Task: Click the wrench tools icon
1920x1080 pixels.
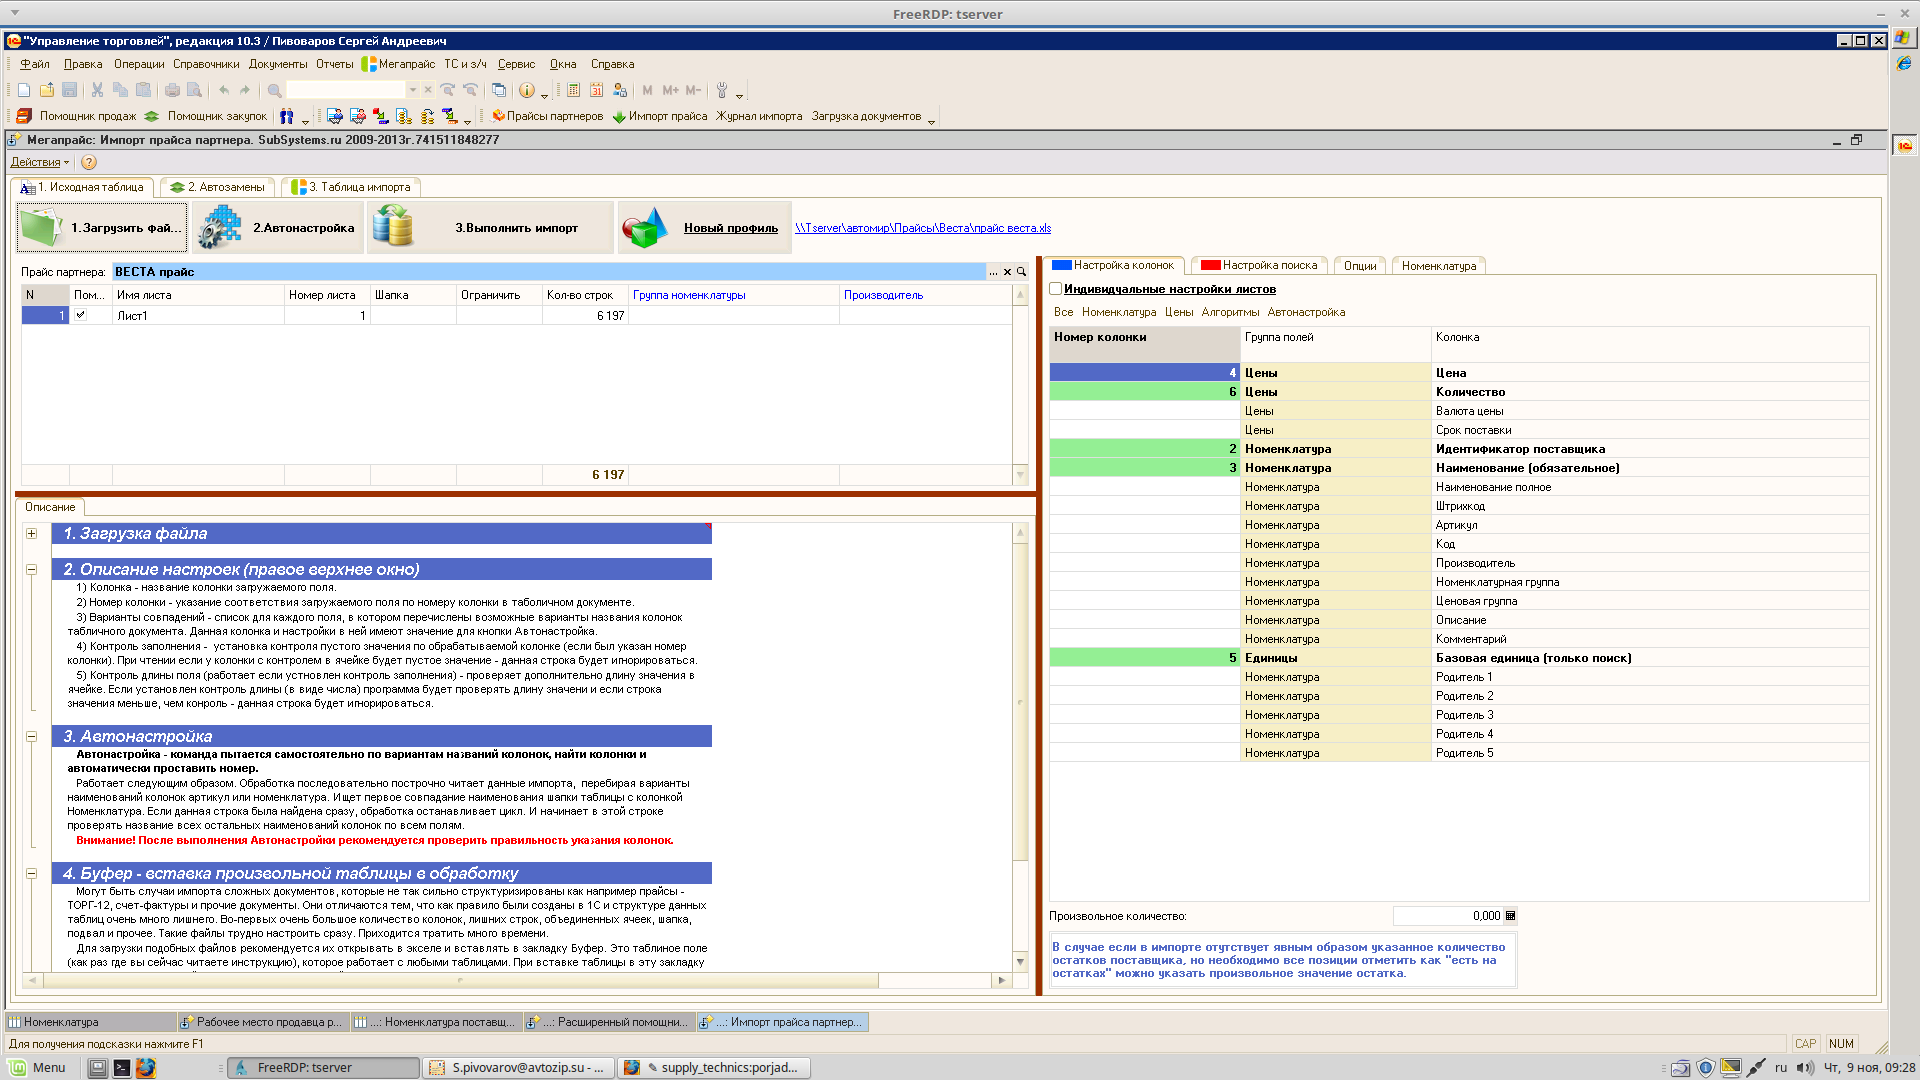Action: 721,90
